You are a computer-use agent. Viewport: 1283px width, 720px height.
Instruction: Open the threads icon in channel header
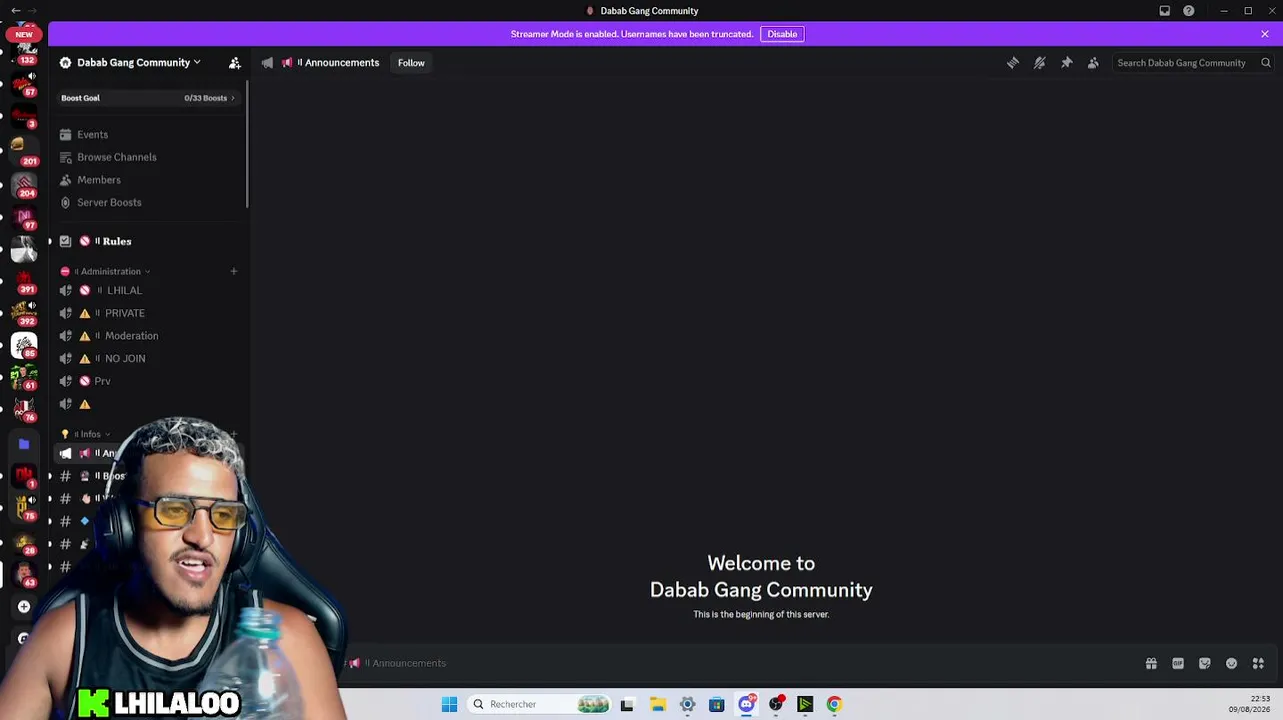click(1013, 63)
